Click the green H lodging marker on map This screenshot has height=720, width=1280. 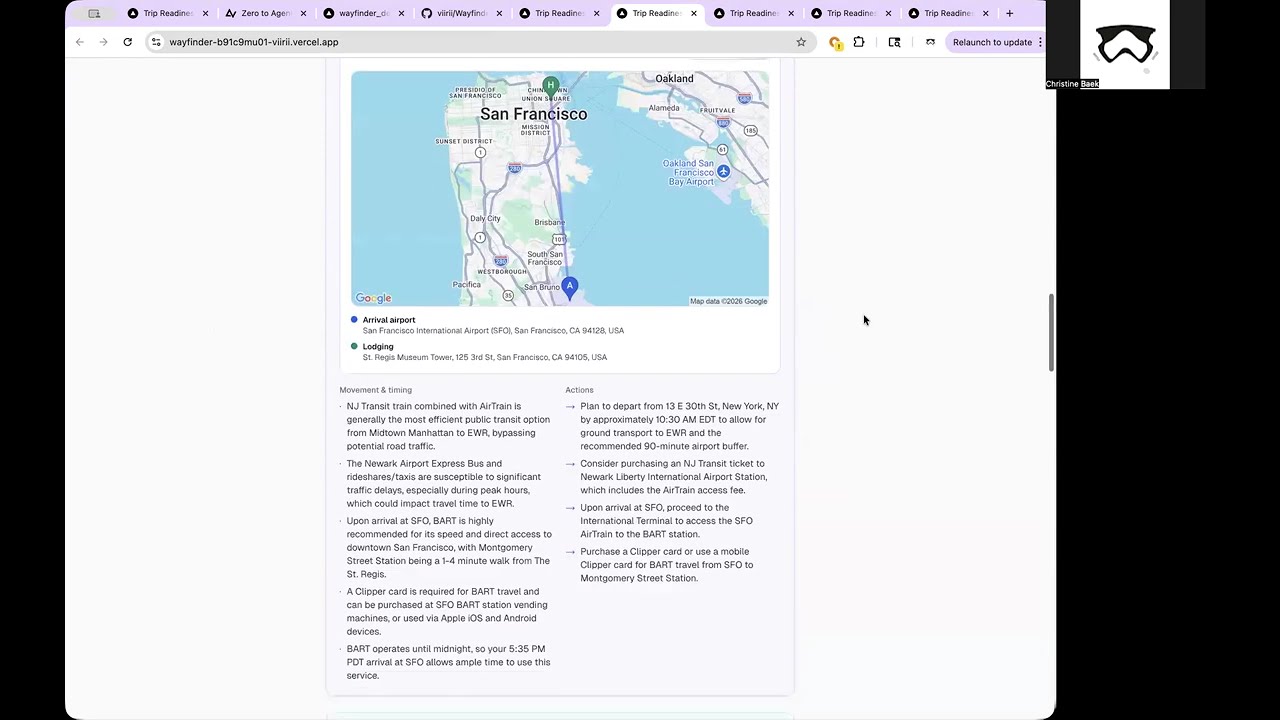click(x=550, y=87)
